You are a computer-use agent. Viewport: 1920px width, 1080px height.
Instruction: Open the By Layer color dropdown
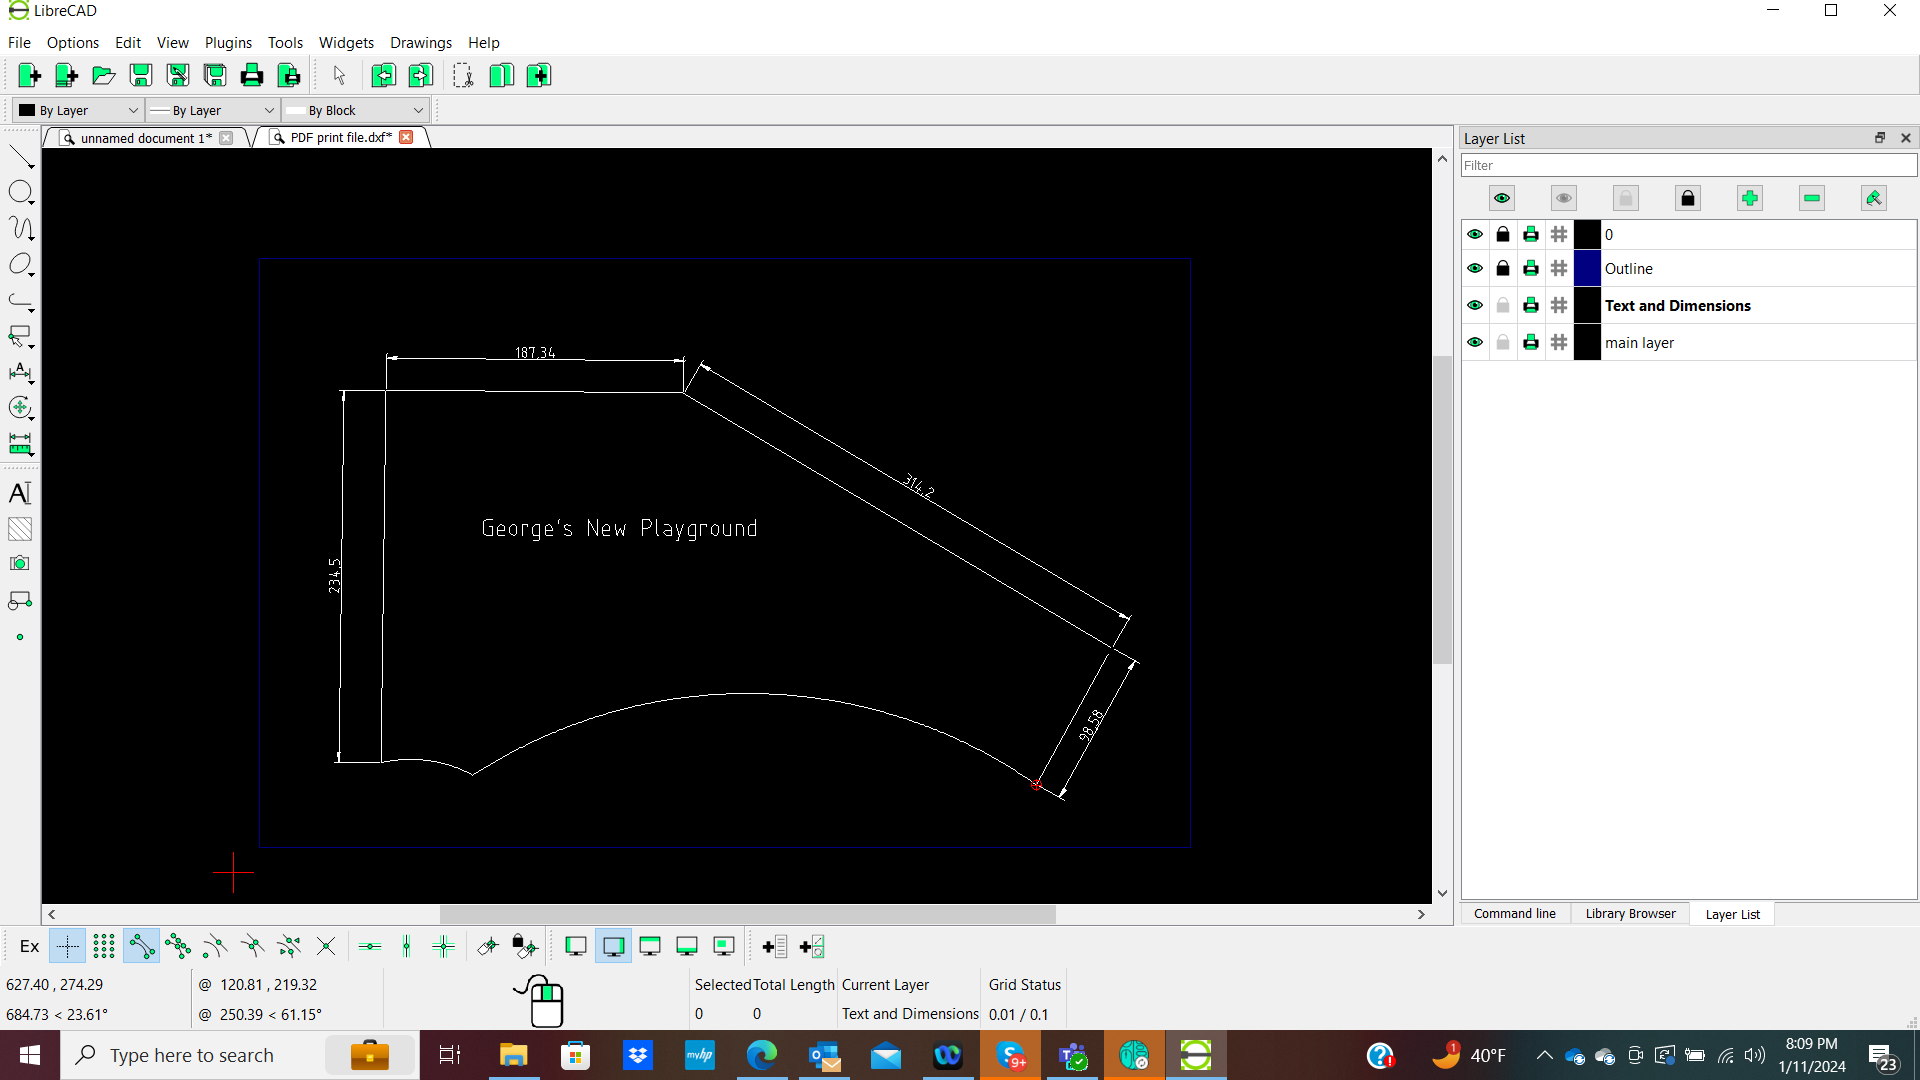pos(78,110)
